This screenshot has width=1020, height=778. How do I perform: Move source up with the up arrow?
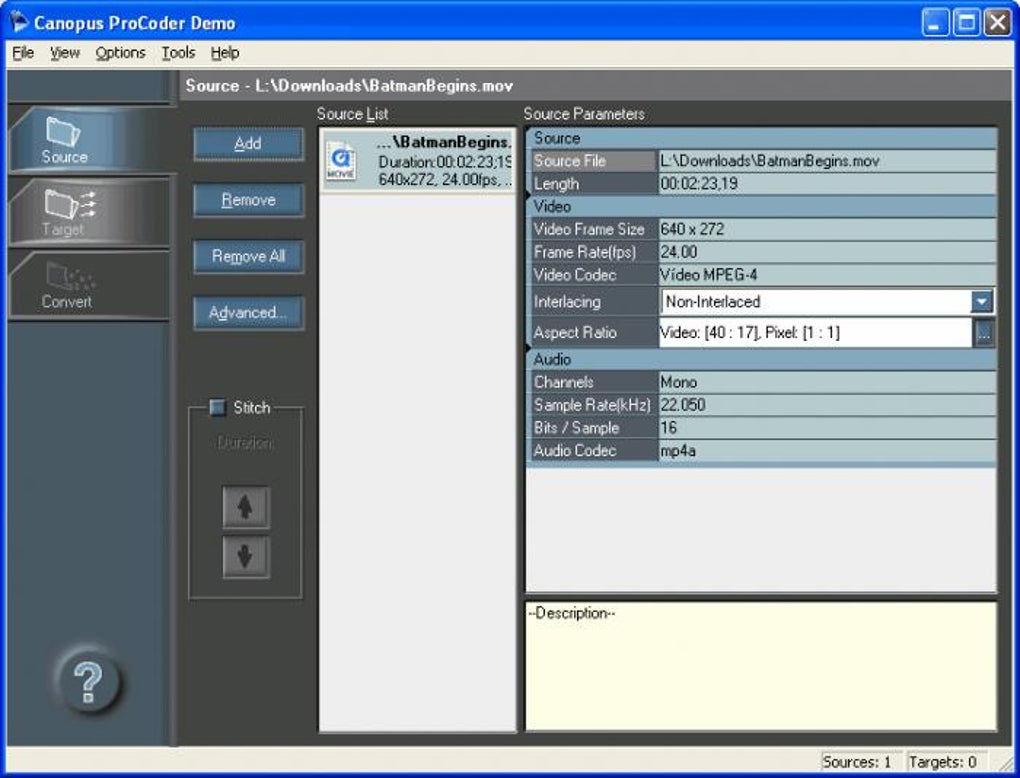pos(245,507)
